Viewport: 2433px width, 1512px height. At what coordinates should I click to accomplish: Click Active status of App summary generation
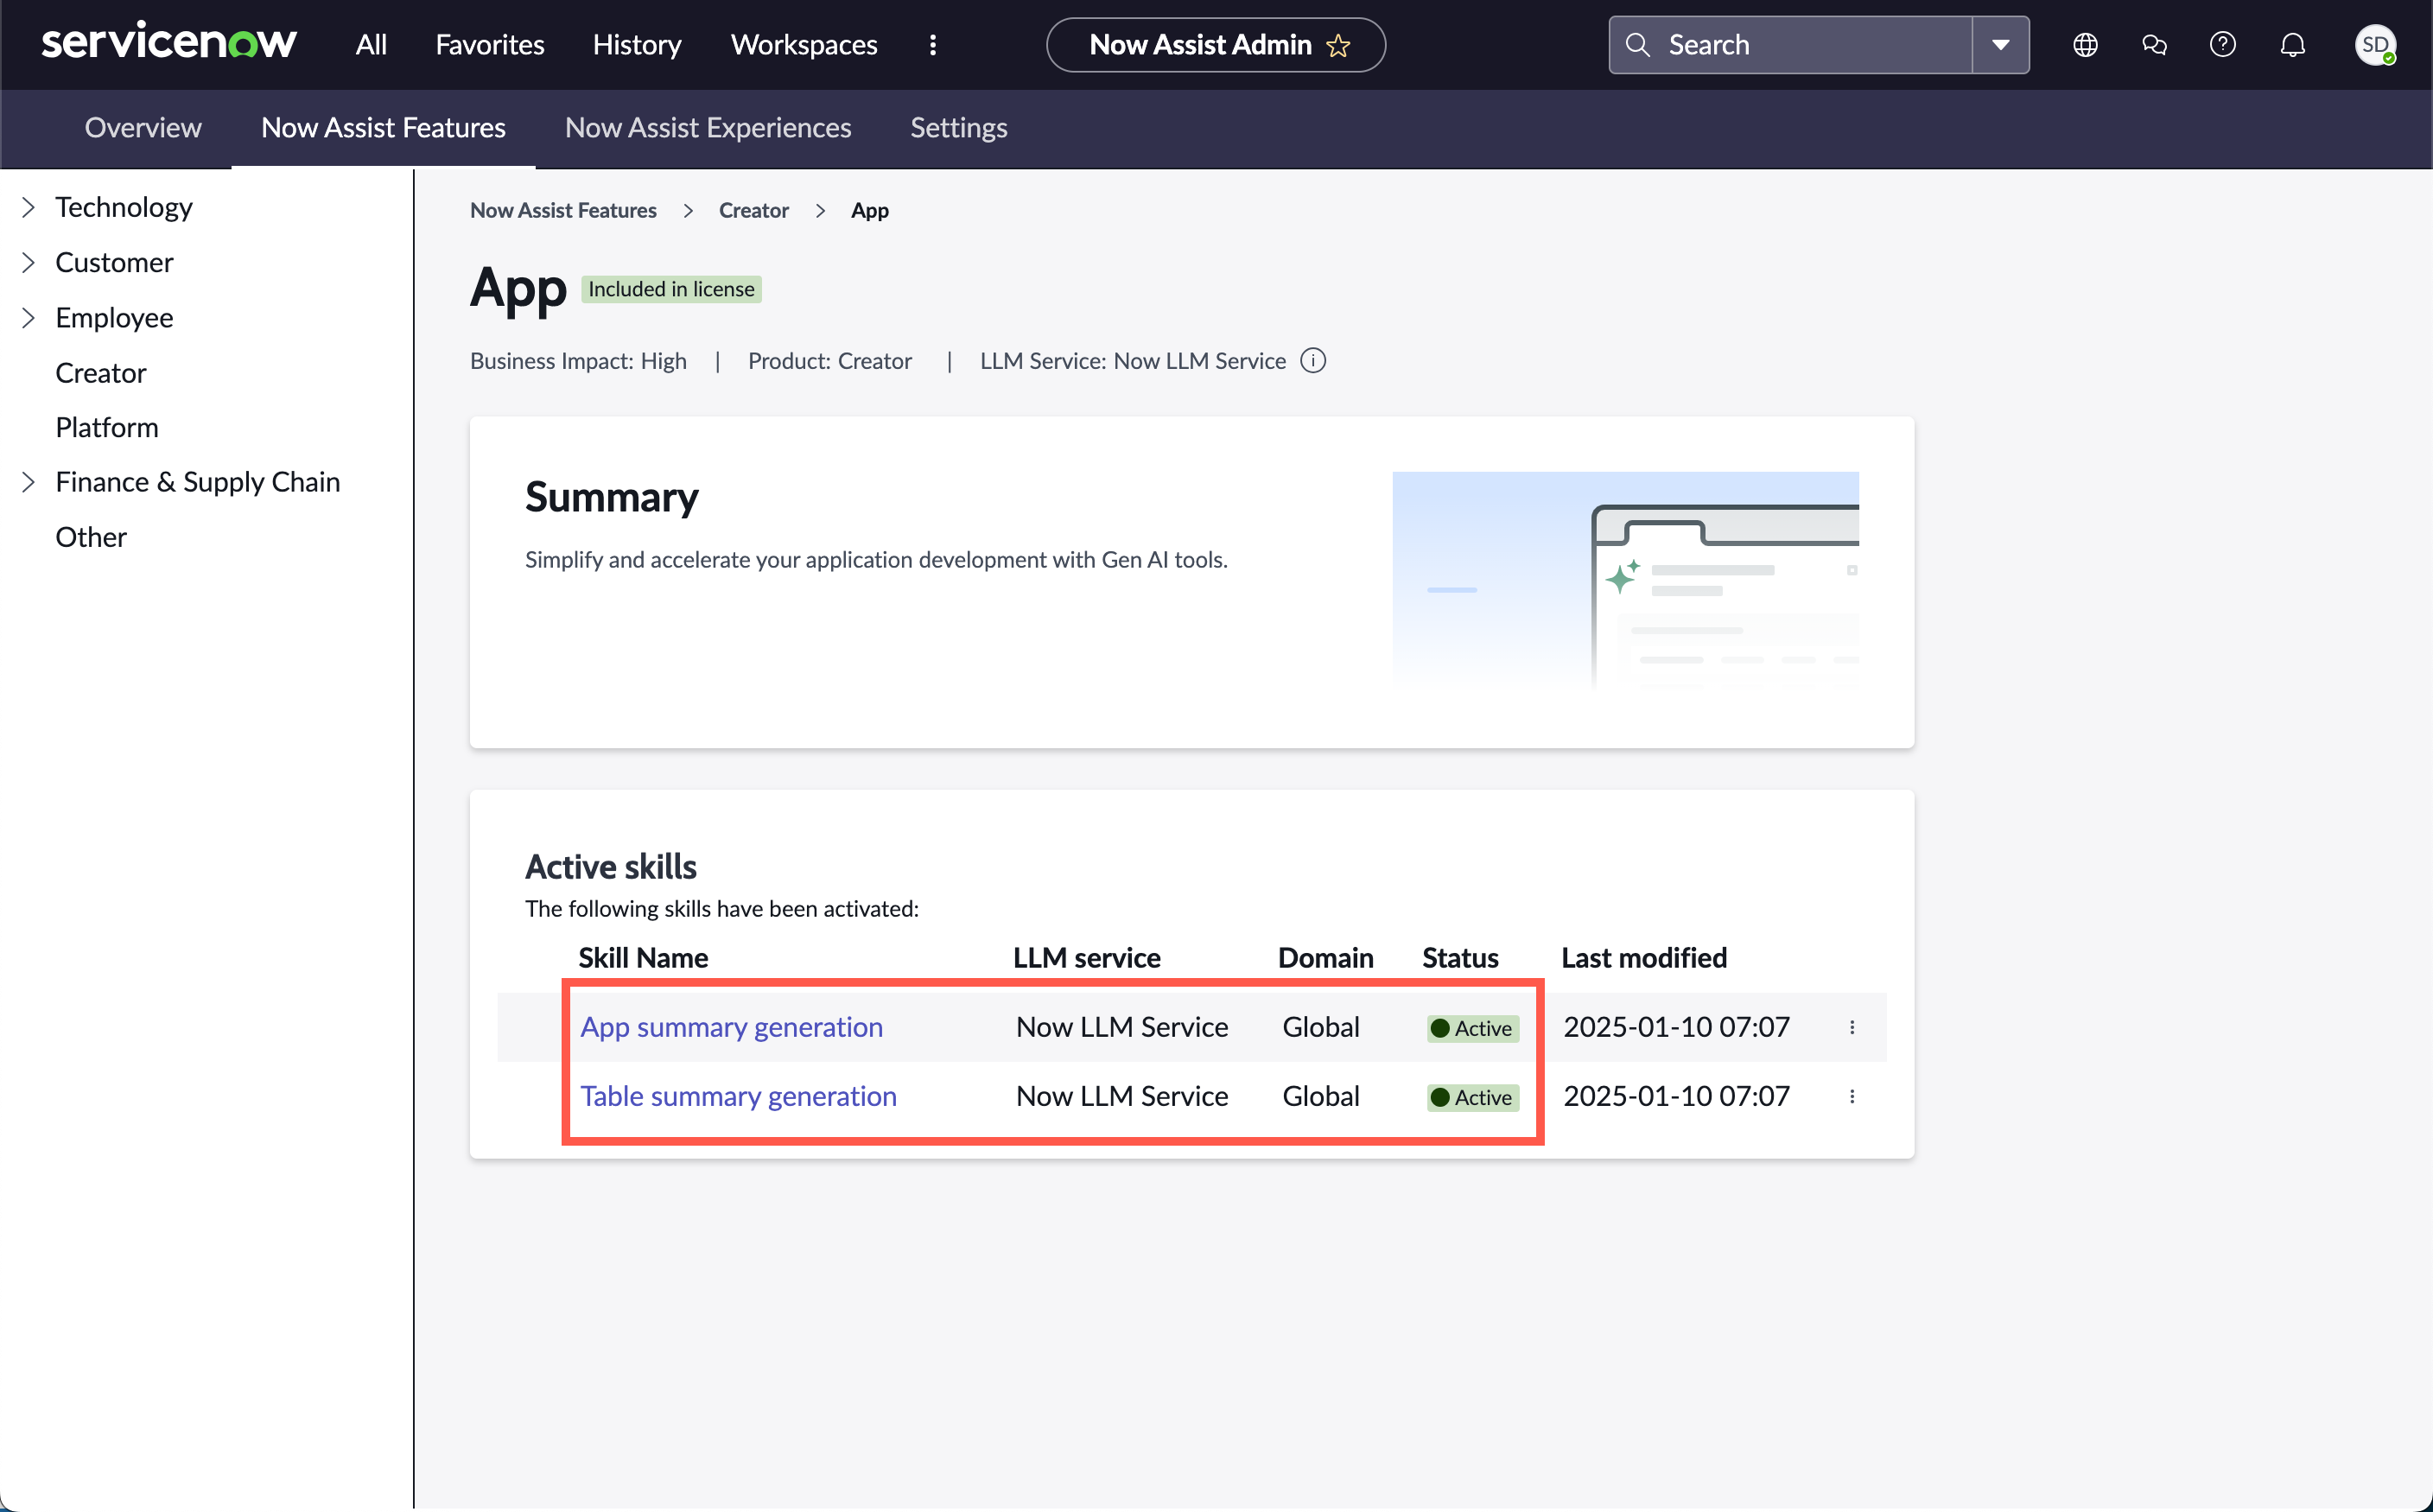[1473, 1028]
